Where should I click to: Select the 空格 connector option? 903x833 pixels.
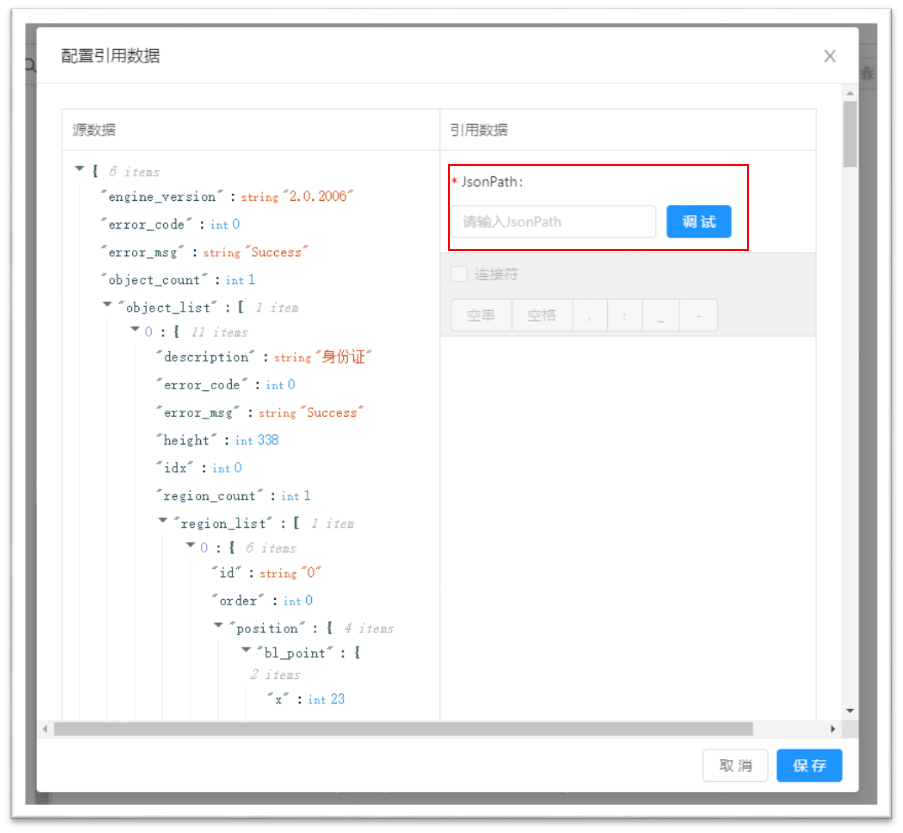tap(542, 315)
